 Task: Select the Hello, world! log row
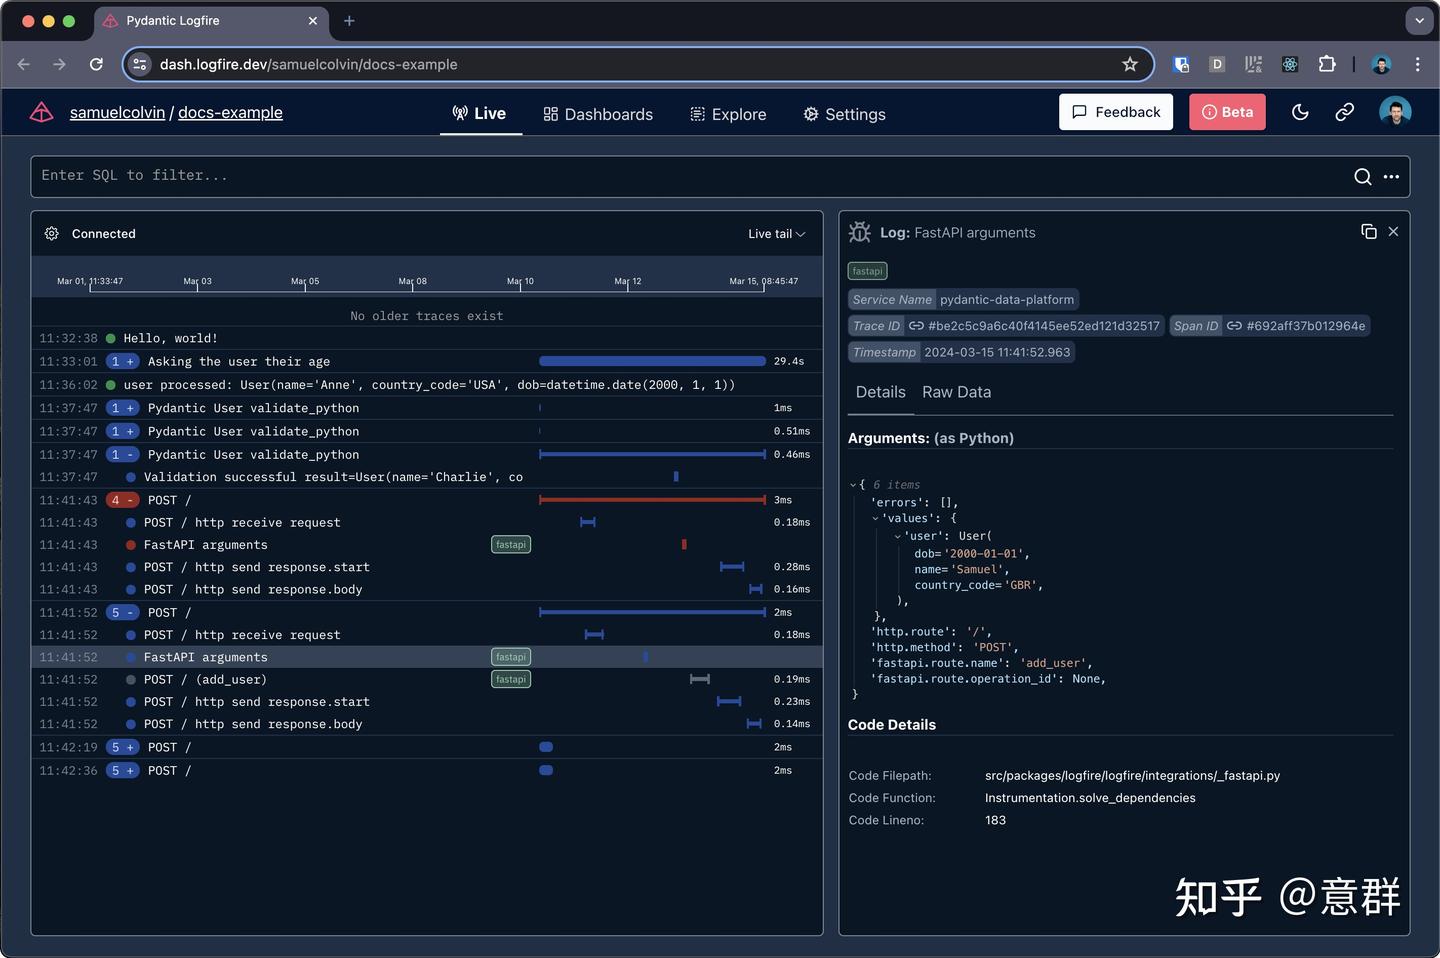click(427, 339)
